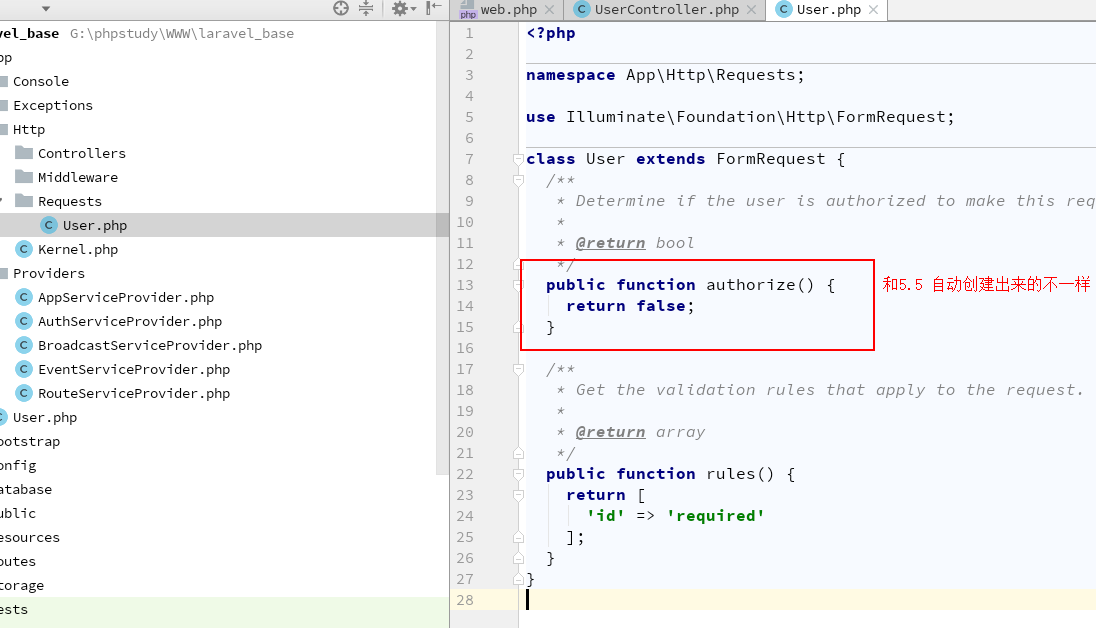Open the project panel settings gear

[399, 9]
